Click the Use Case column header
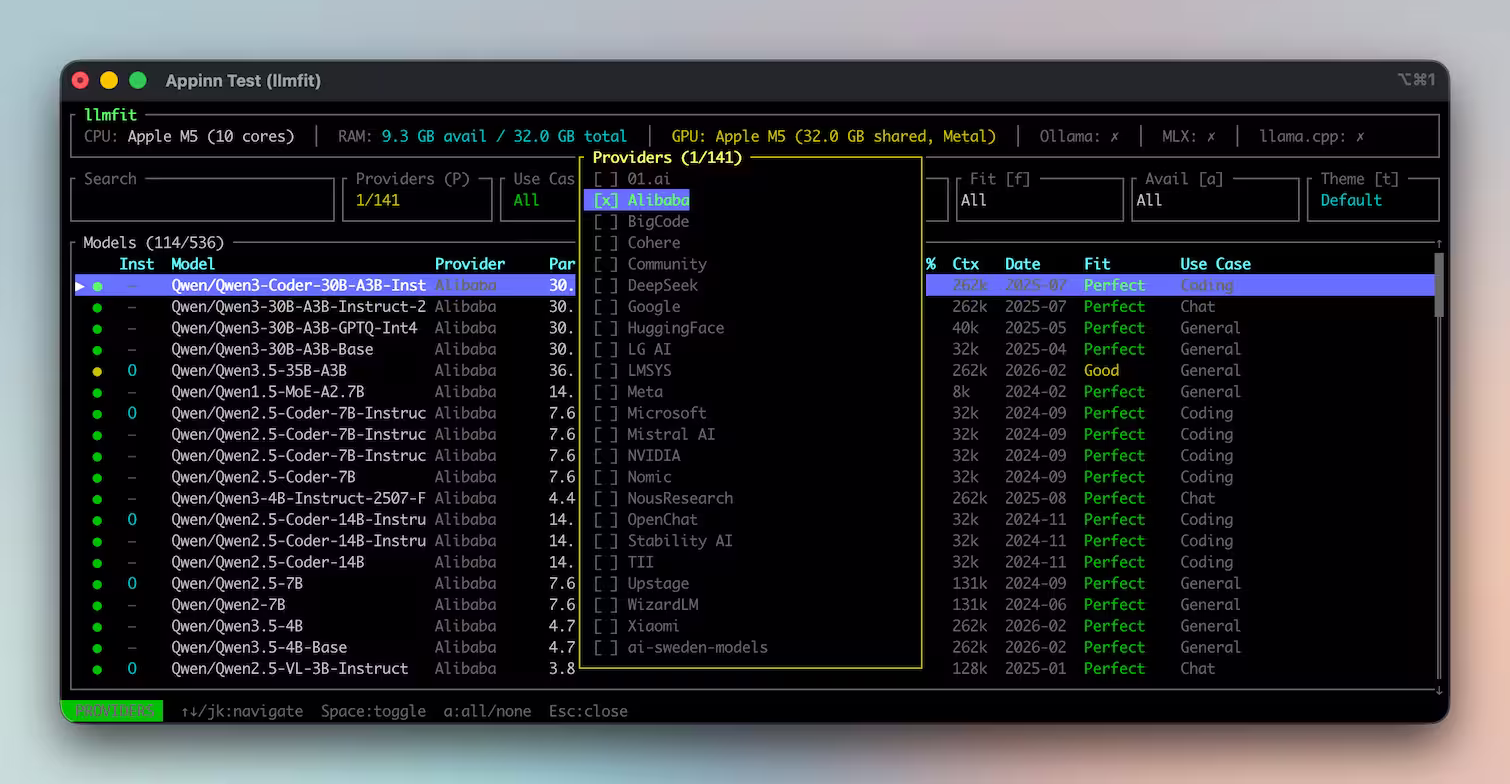 coord(1215,264)
